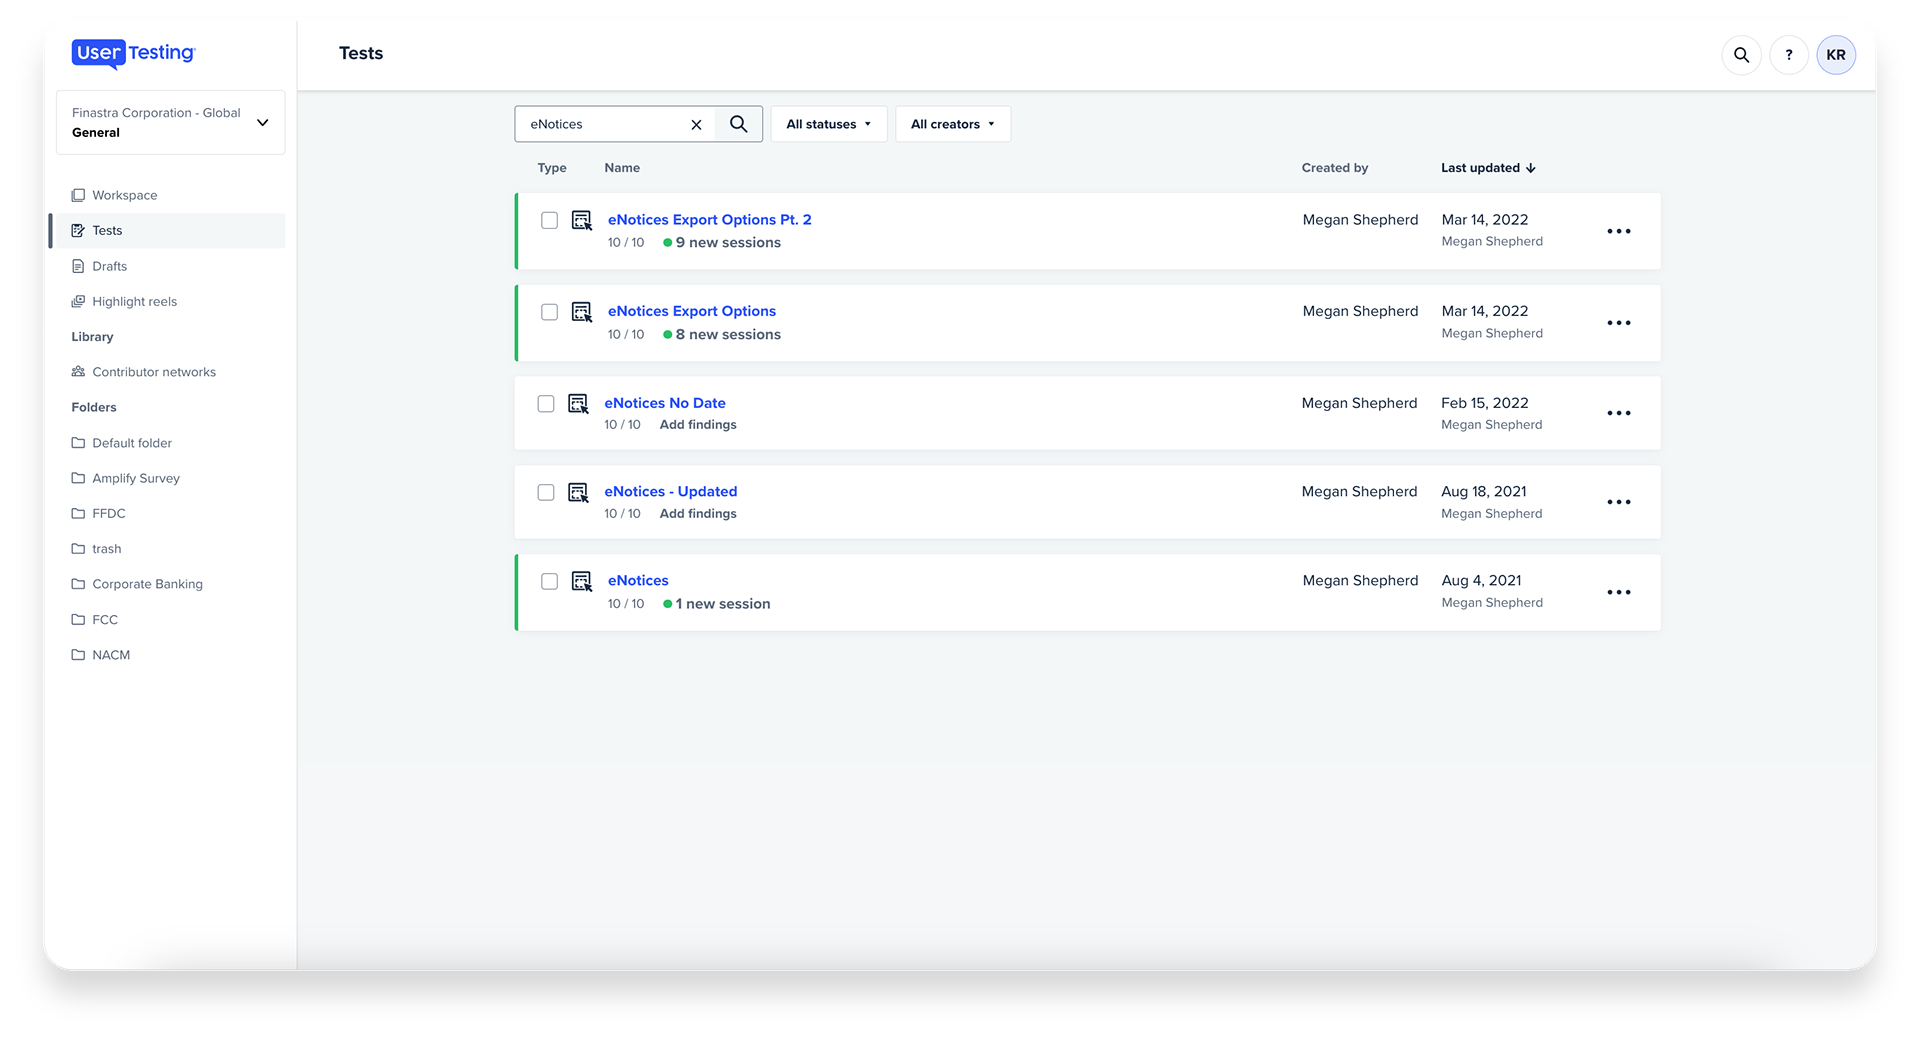1920x1038 pixels.
Task: Click test type icon for eNotices No Date
Action: (x=578, y=404)
